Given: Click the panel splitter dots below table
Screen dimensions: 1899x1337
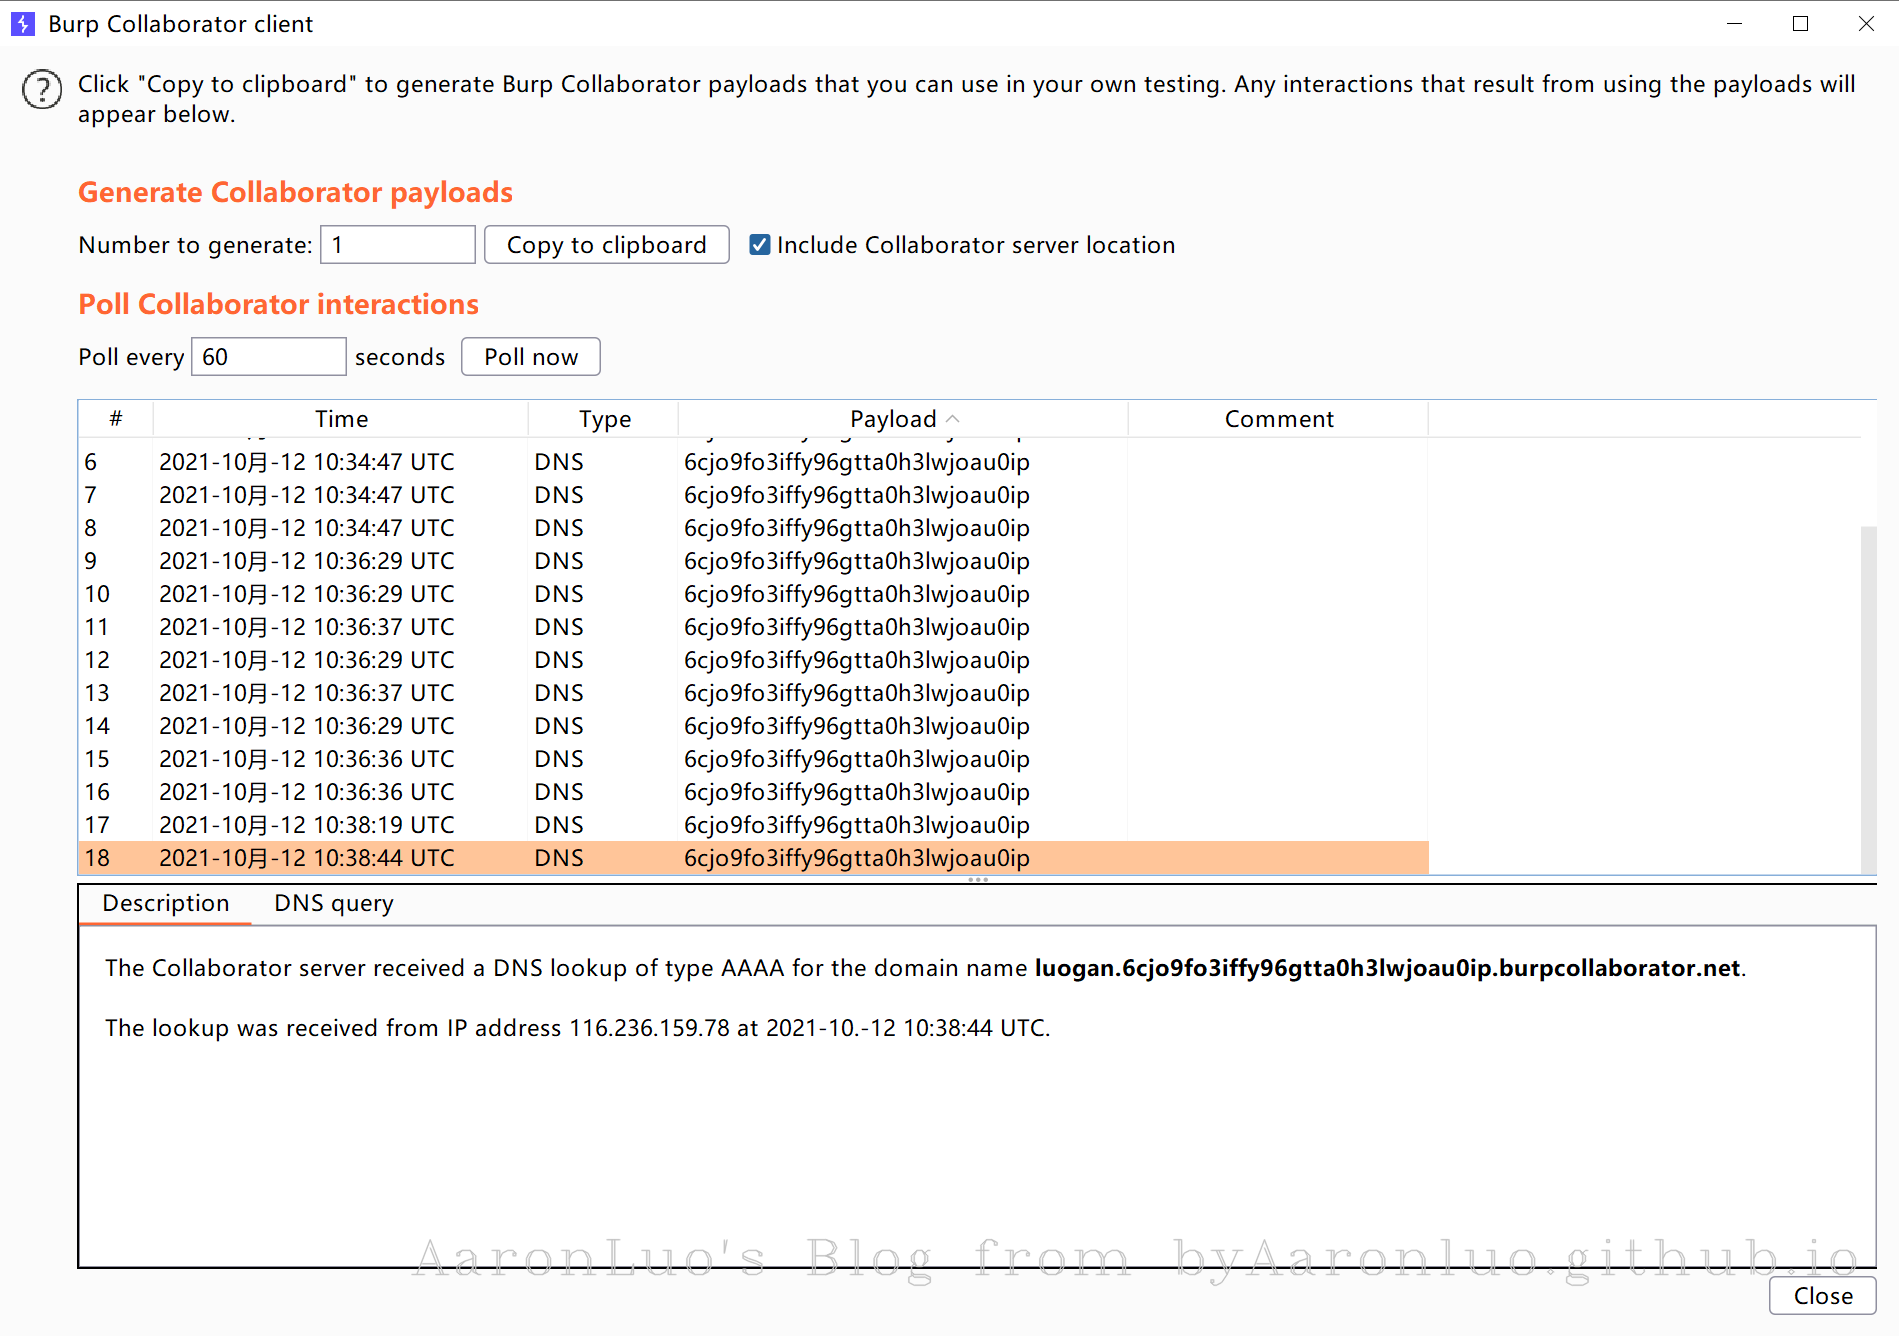Looking at the screenshot, I should click(x=978, y=879).
